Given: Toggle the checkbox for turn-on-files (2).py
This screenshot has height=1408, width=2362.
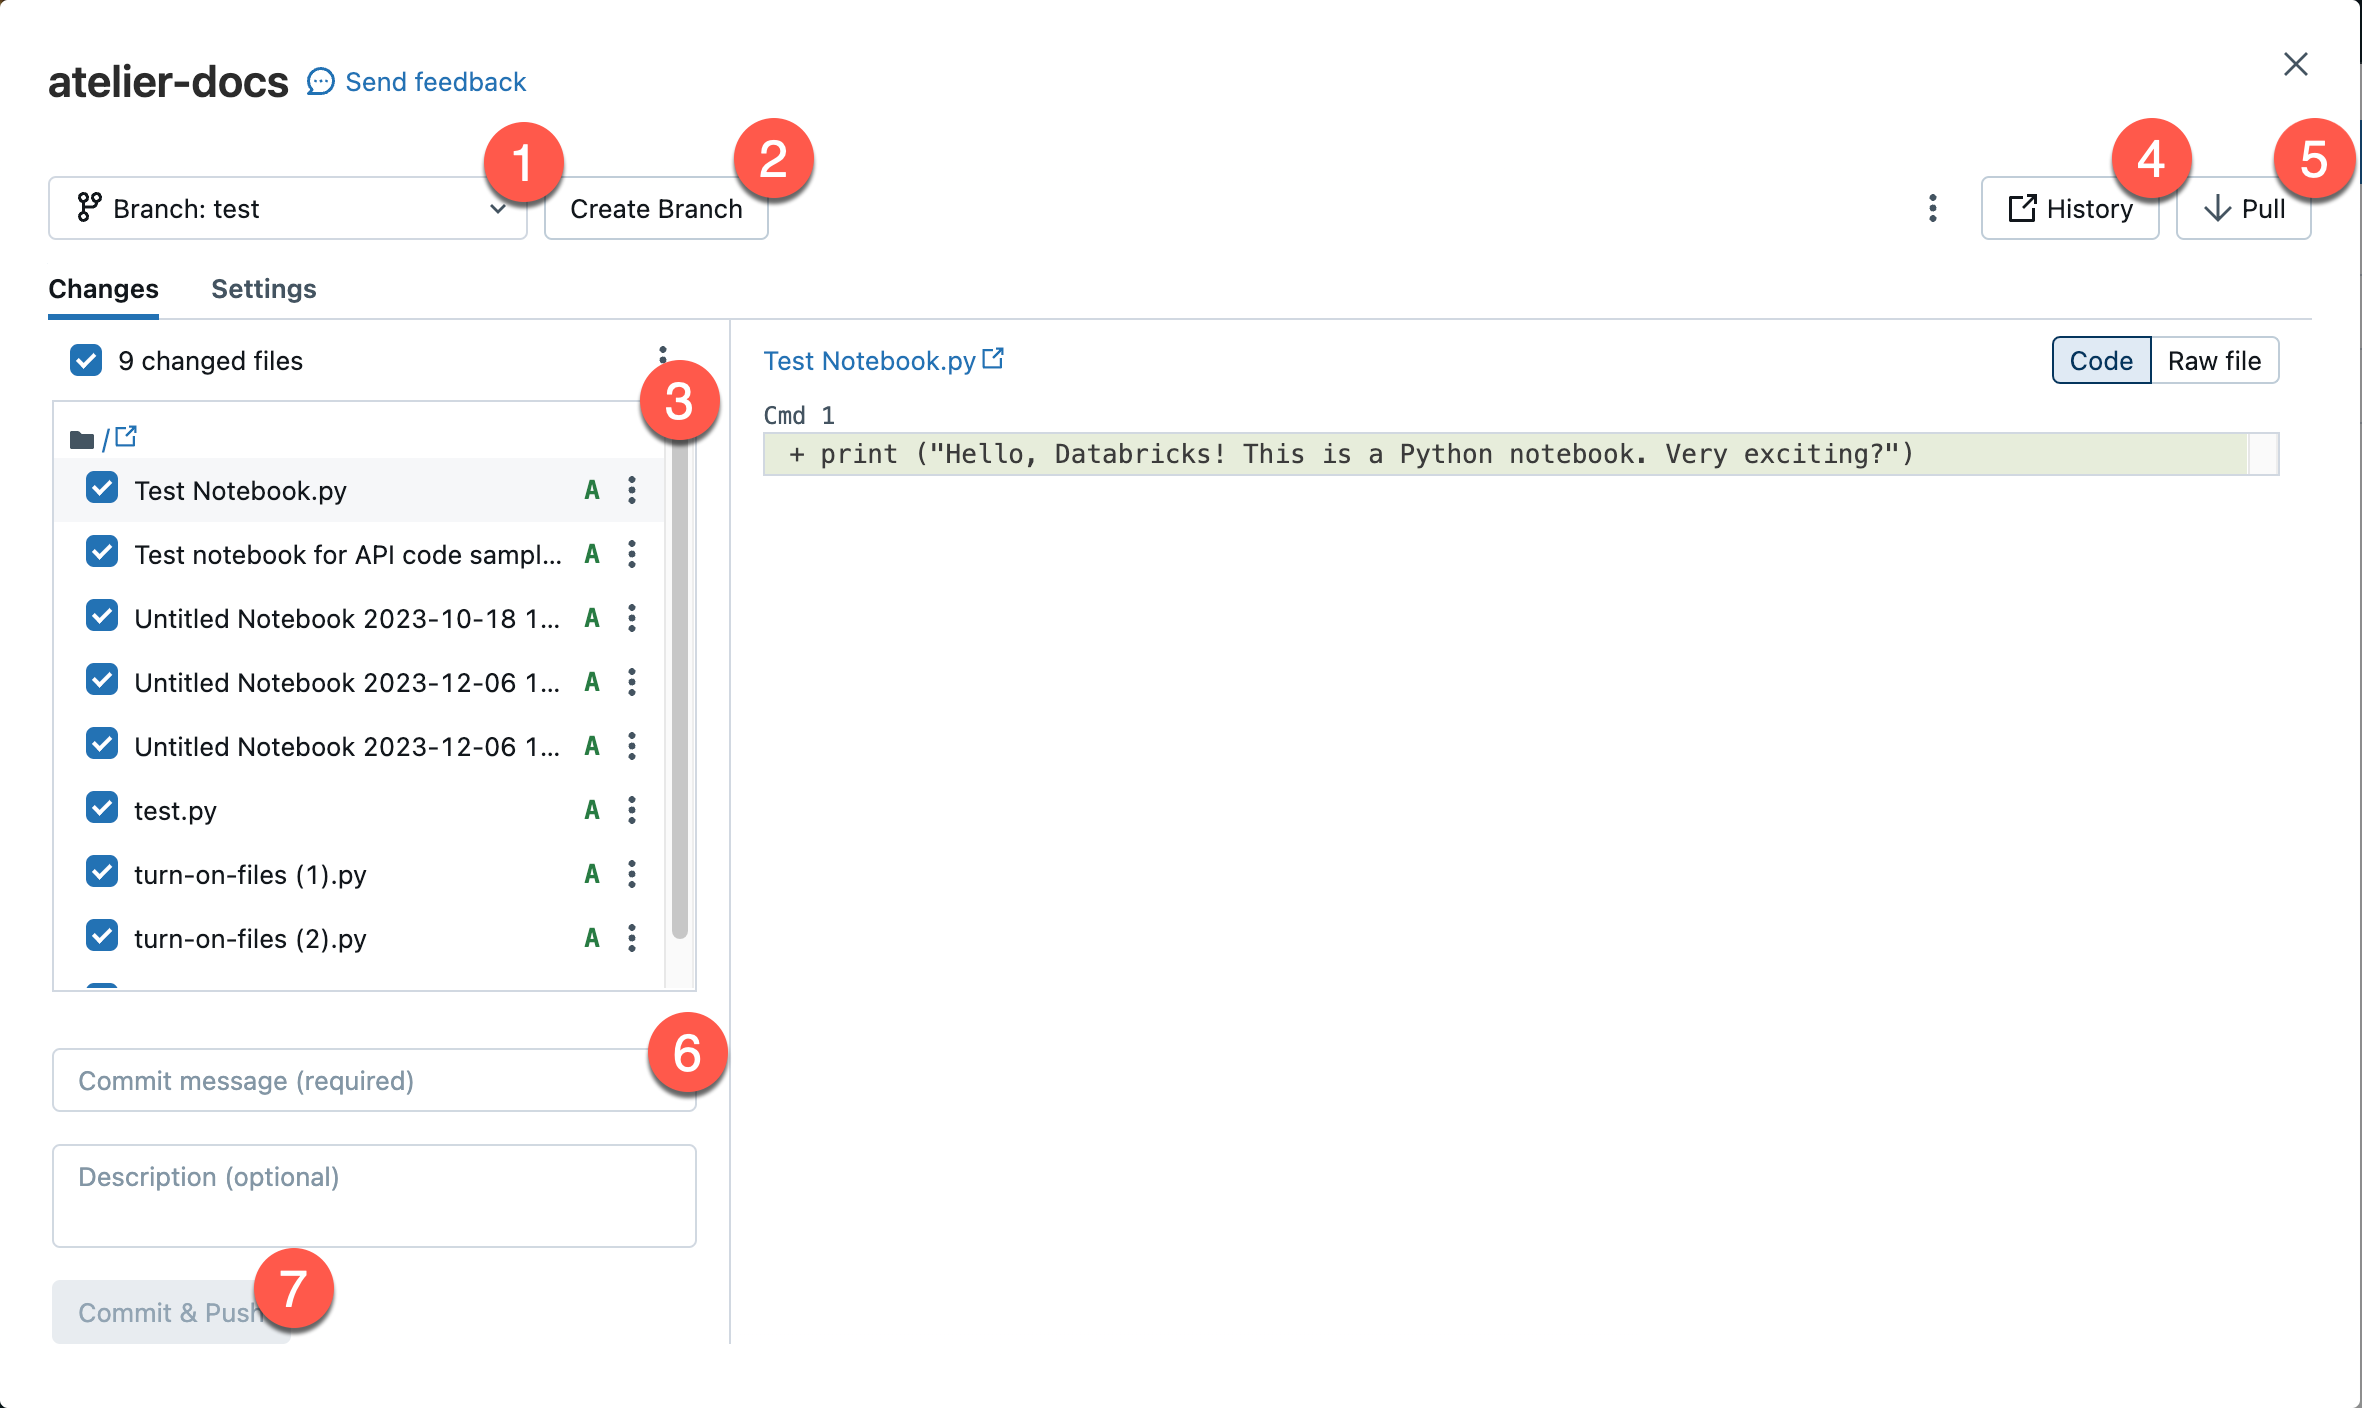Looking at the screenshot, I should coord(101,937).
